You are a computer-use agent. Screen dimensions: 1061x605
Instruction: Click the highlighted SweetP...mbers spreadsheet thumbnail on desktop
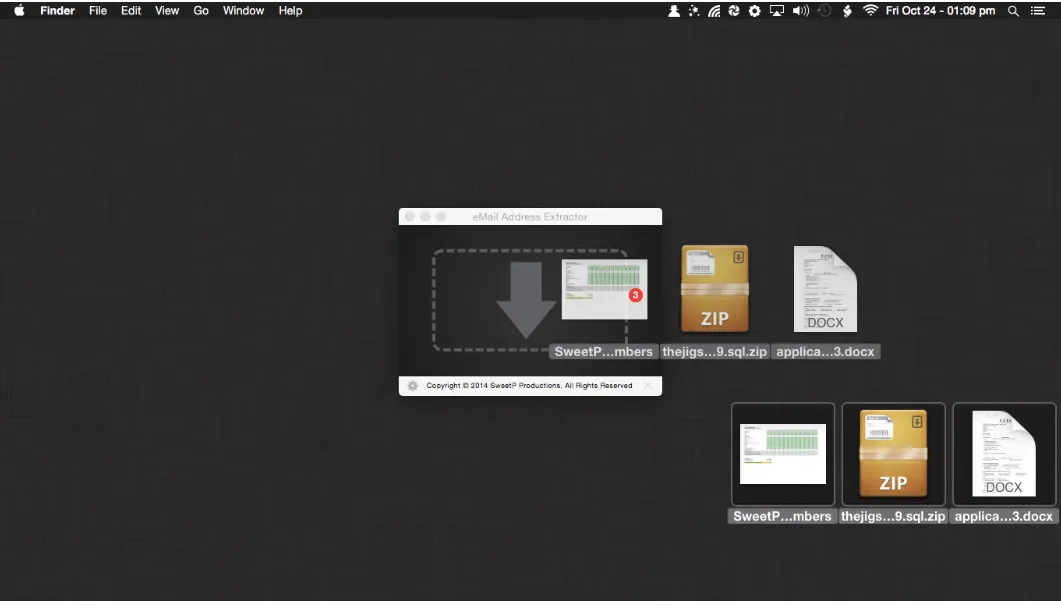tap(783, 454)
